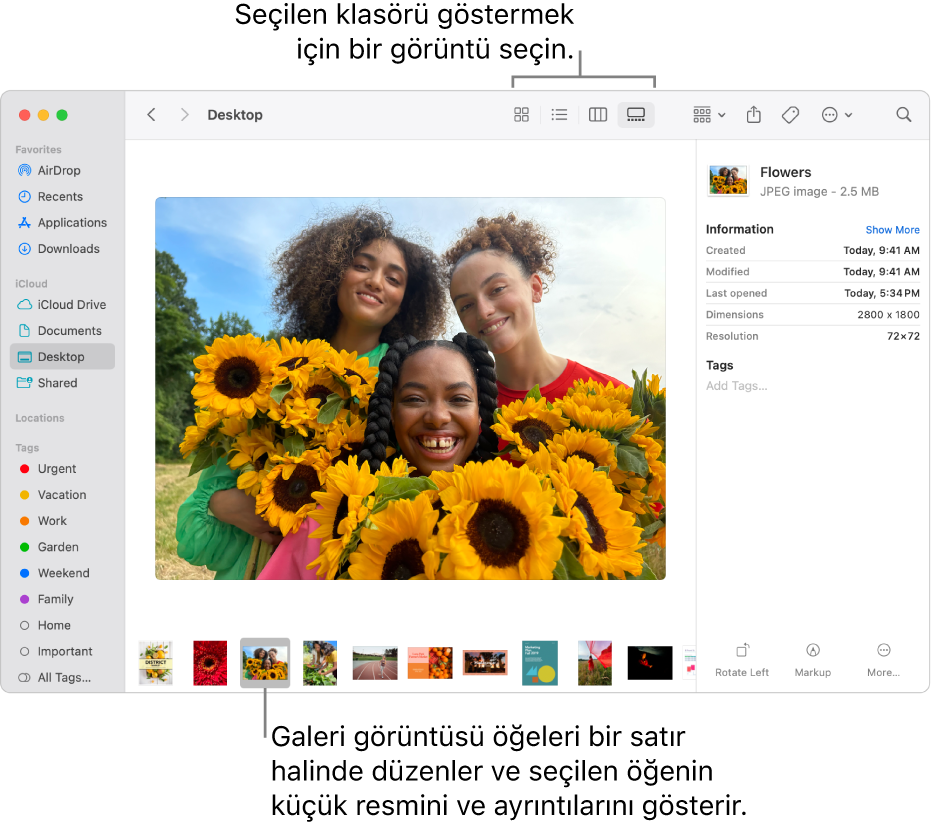Click the Add Tags… field

click(x=736, y=386)
